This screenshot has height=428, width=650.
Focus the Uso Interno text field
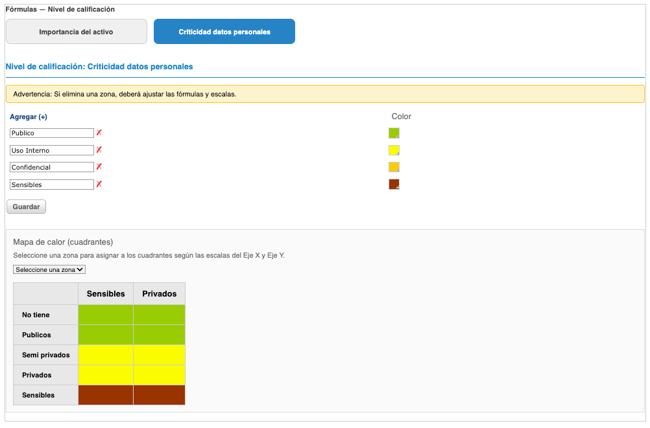(x=52, y=150)
